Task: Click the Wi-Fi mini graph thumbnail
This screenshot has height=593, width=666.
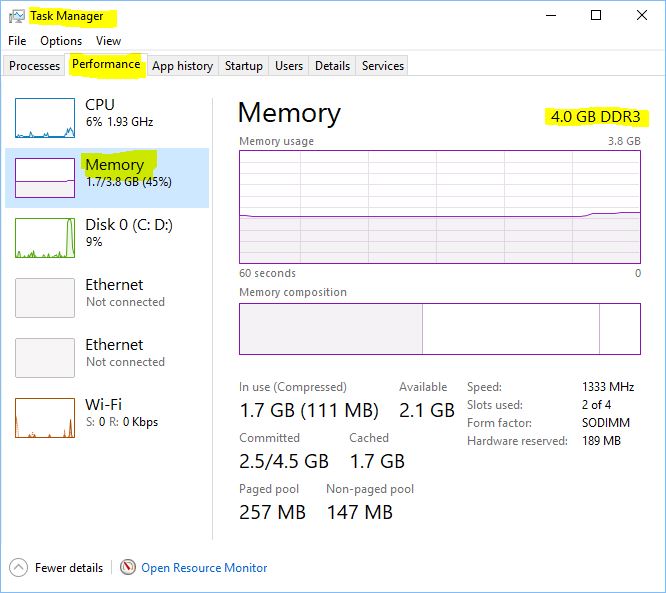Action: pyautogui.click(x=45, y=418)
